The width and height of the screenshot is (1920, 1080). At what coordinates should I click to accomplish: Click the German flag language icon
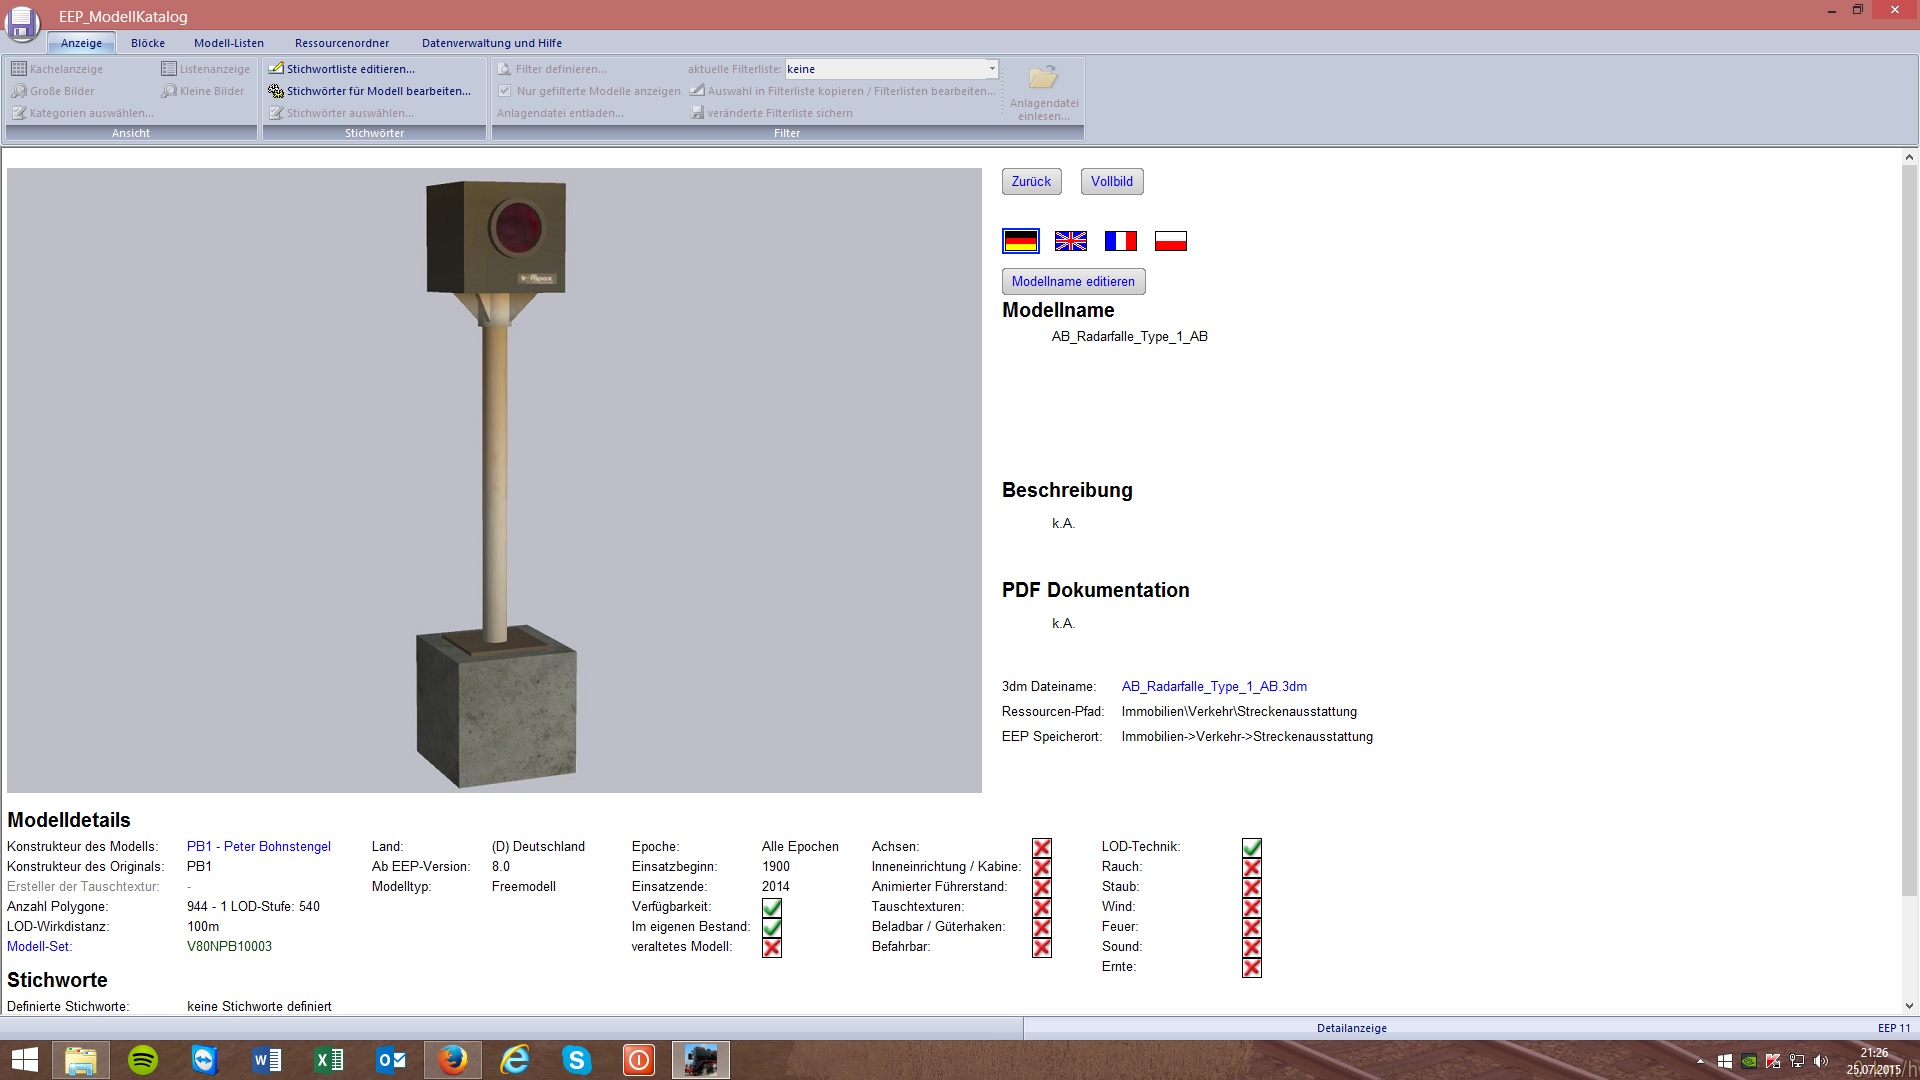point(1020,241)
